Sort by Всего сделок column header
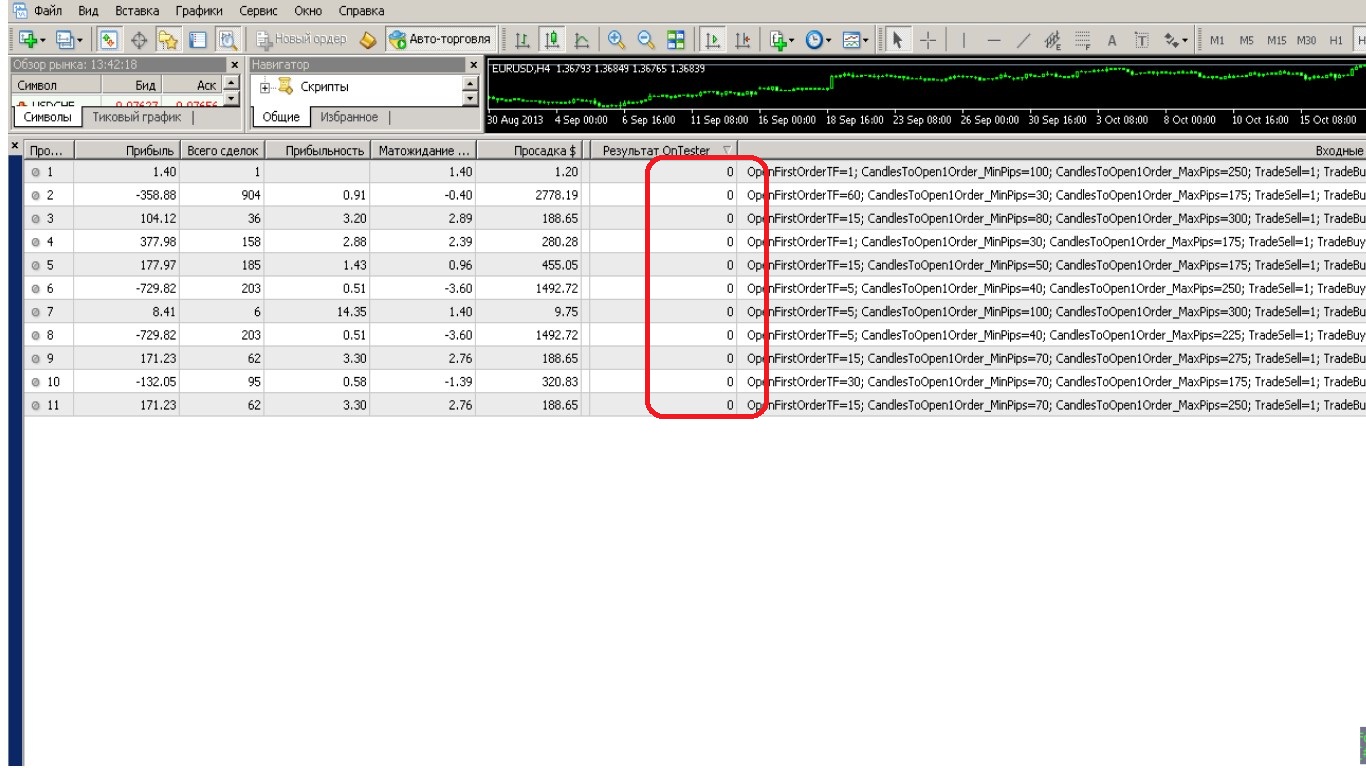 223,151
